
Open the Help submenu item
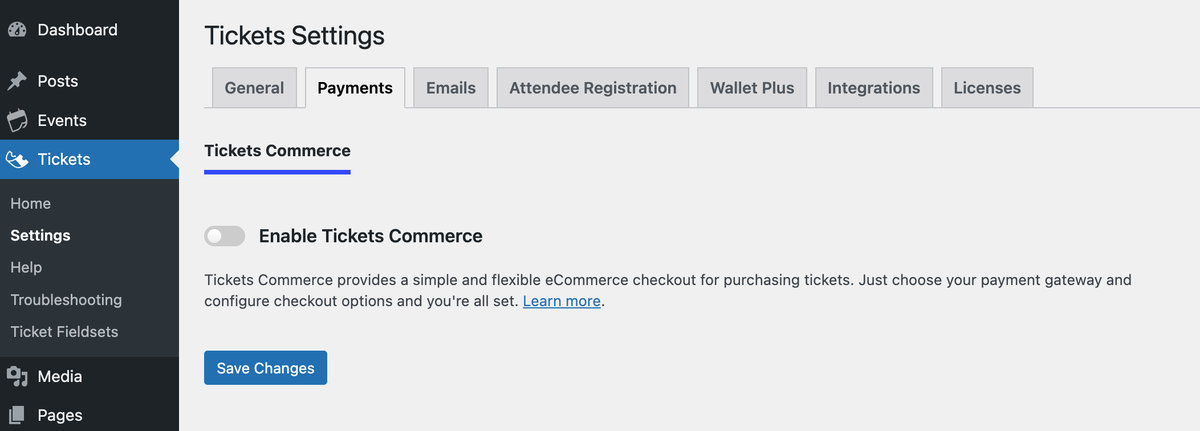click(26, 268)
